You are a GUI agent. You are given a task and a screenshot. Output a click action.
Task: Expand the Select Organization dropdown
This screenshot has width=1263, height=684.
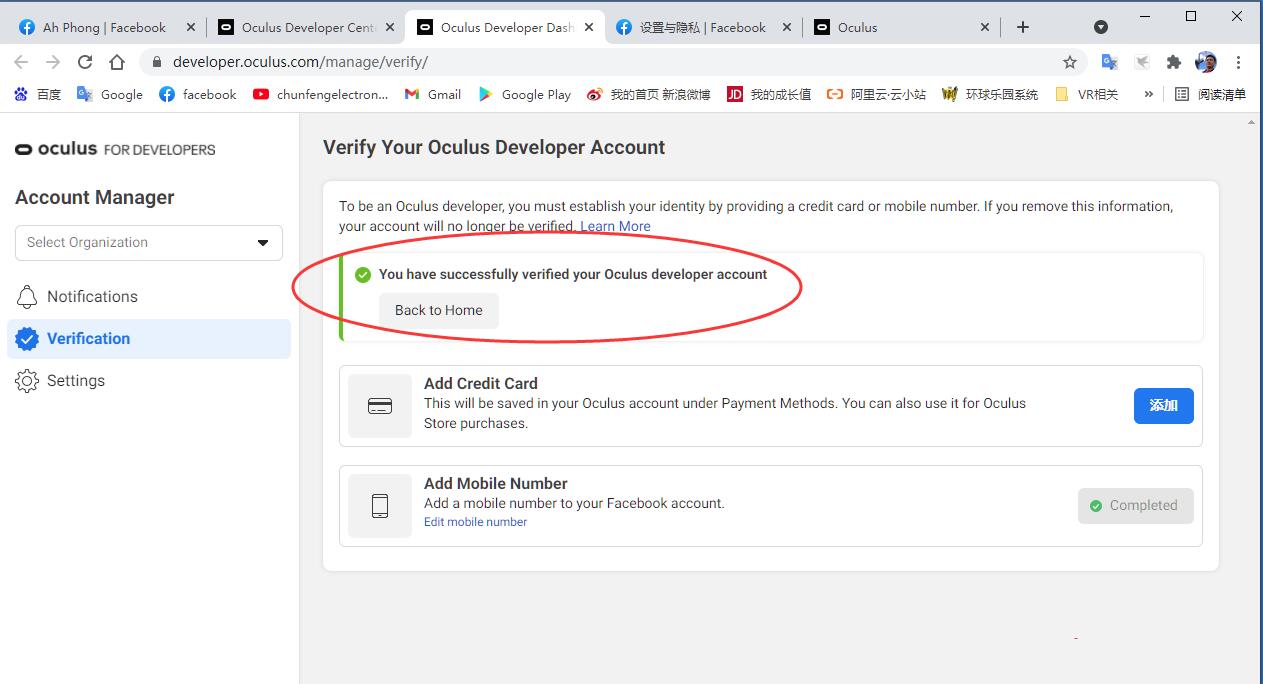(x=149, y=242)
